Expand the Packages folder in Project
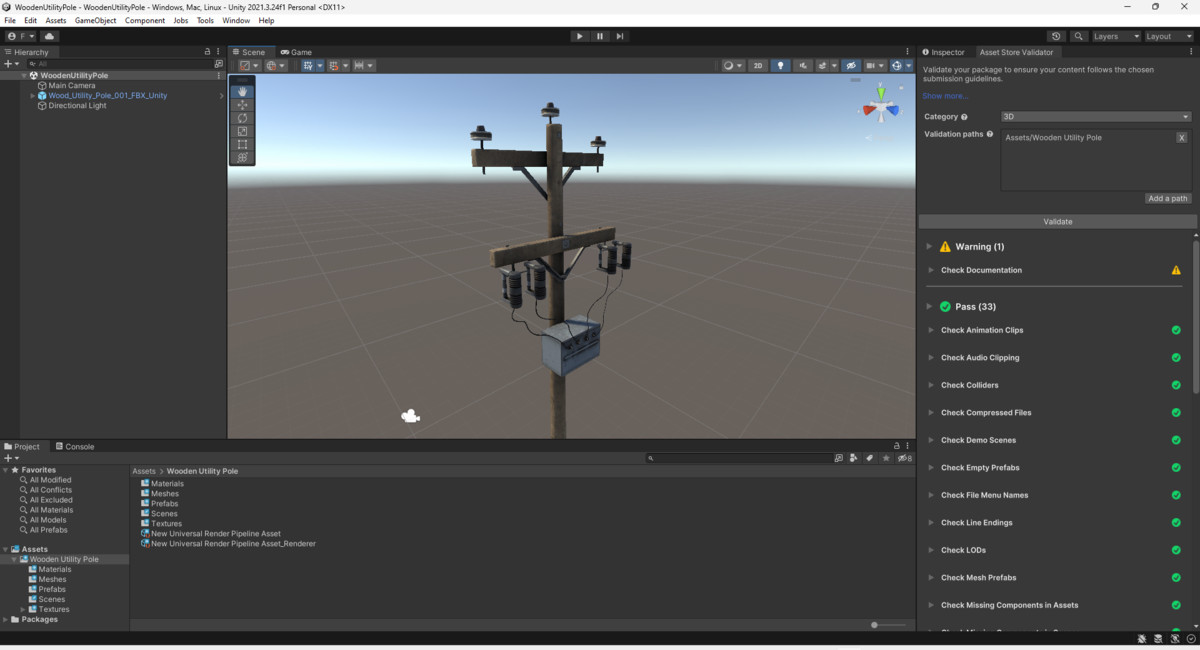This screenshot has width=1200, height=650. [6, 619]
